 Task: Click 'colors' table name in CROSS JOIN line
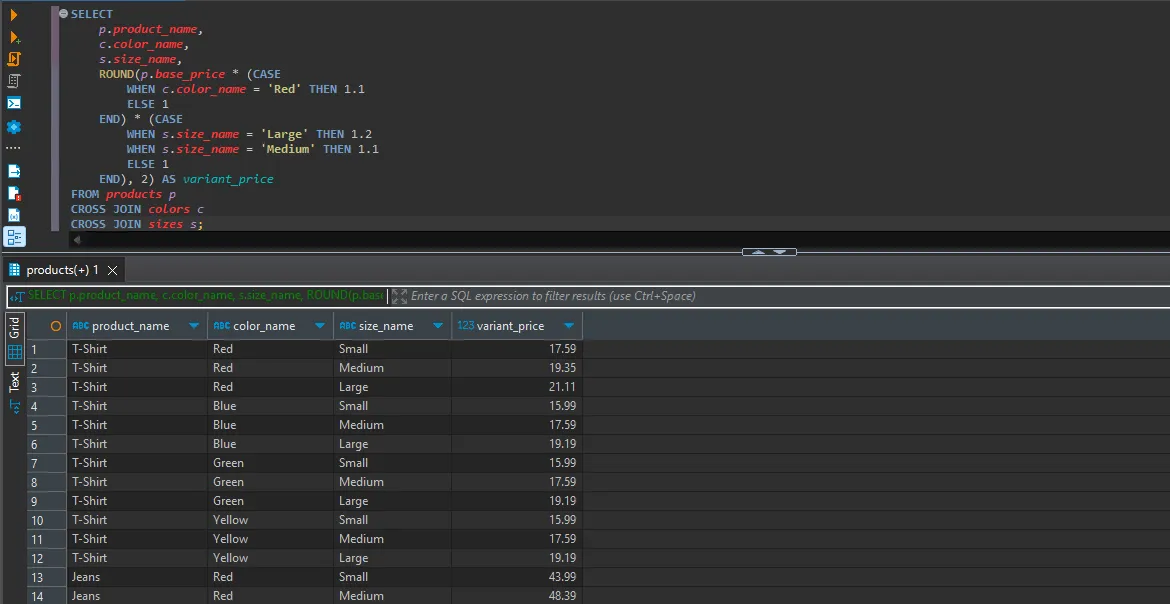click(x=169, y=209)
